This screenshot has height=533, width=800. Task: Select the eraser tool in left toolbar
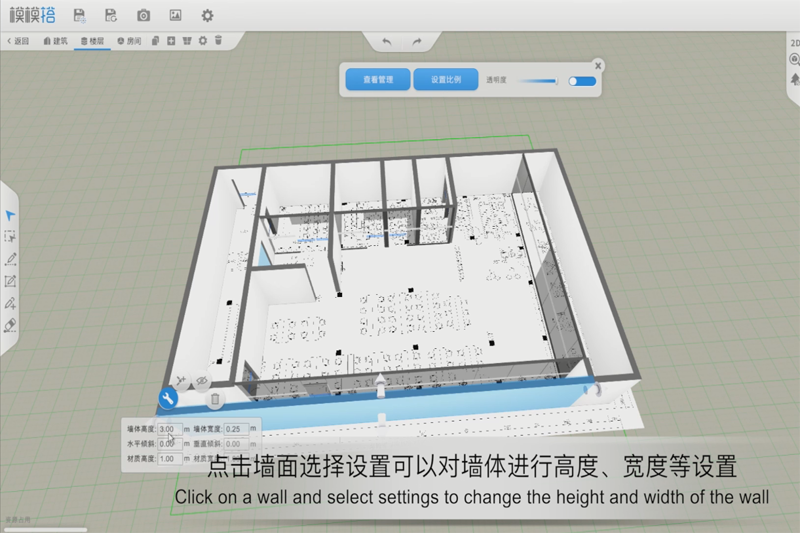tap(11, 325)
